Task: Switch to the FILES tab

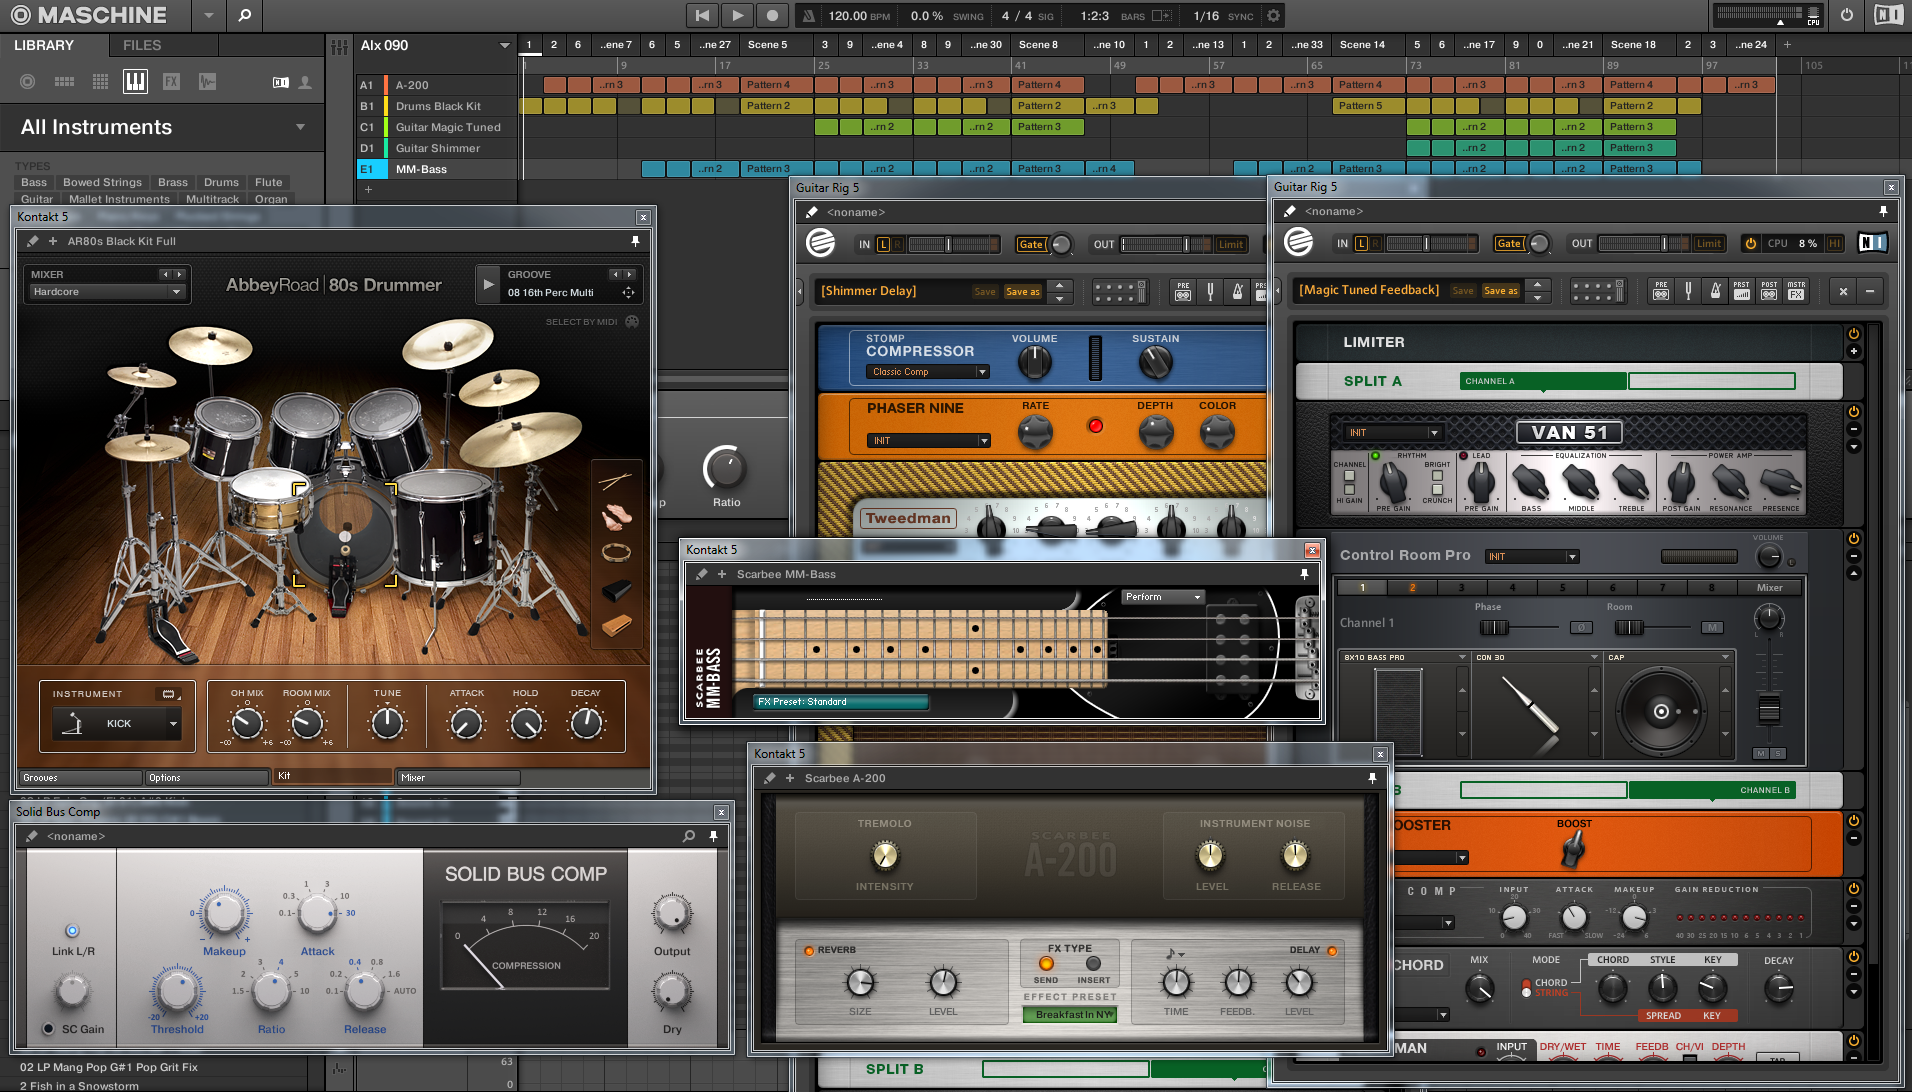Action: pos(142,45)
